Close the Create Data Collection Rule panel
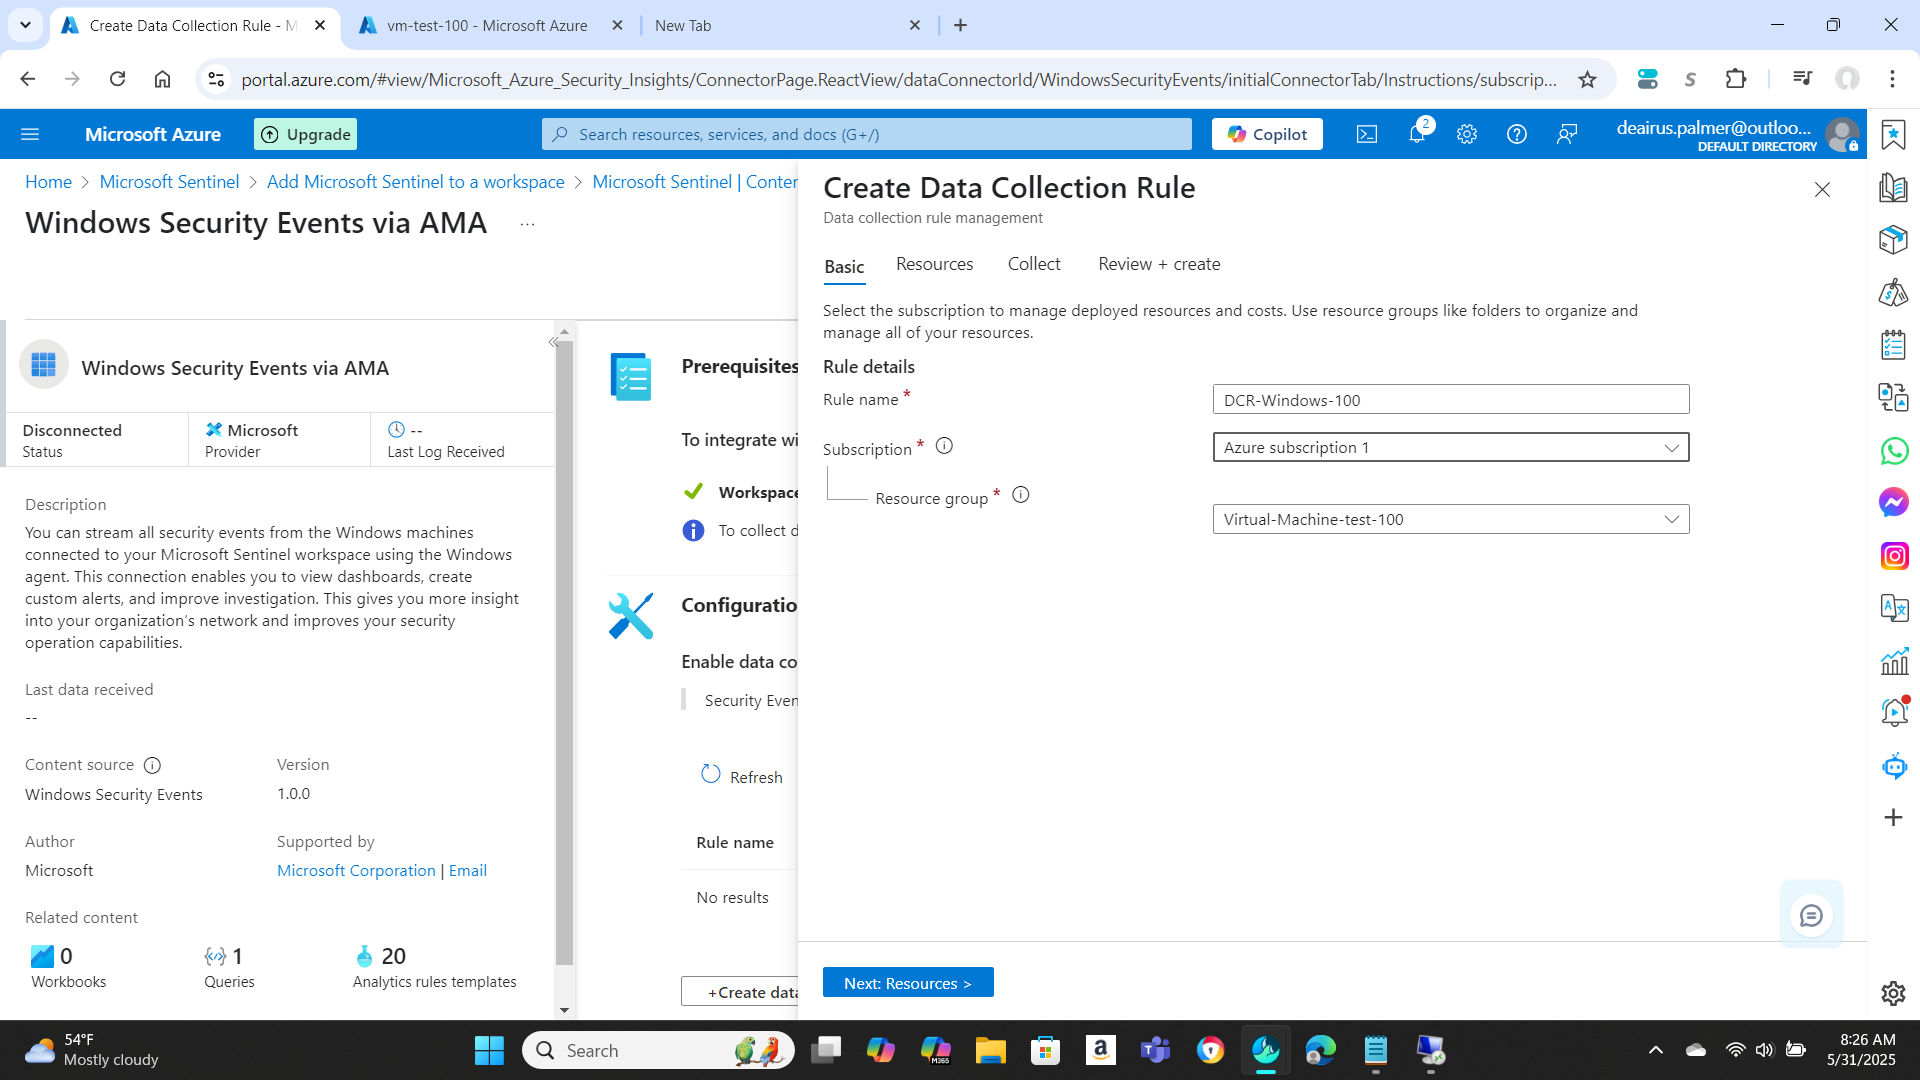Viewport: 1920px width, 1080px height. (x=1822, y=190)
